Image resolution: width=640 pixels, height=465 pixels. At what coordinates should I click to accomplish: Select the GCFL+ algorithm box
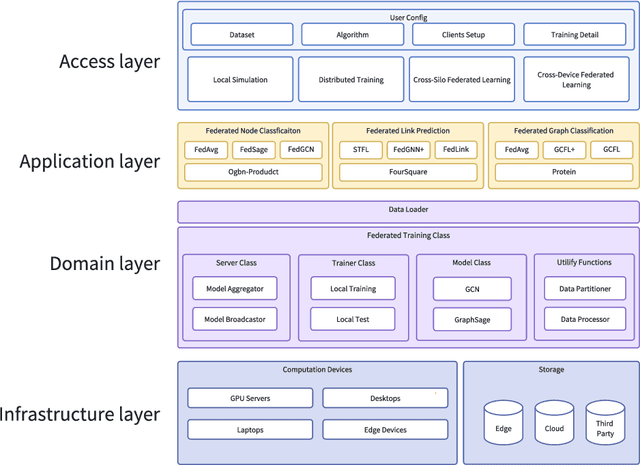coord(564,150)
